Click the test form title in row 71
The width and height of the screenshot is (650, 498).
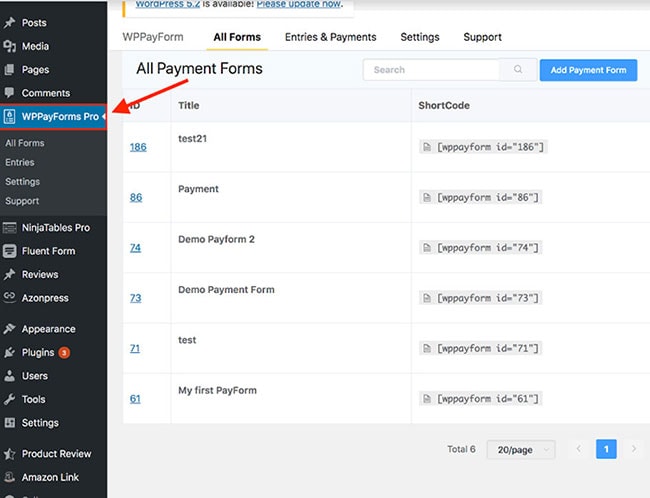[x=187, y=340]
